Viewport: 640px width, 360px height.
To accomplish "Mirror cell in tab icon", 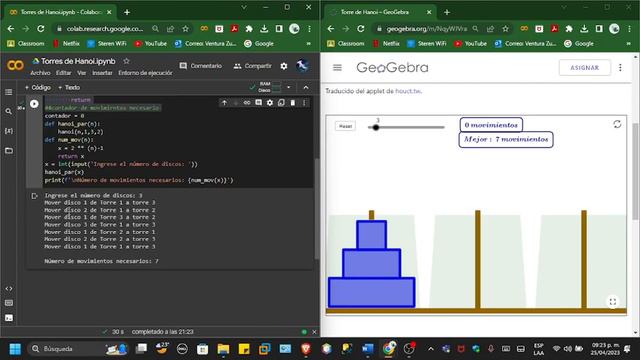I will pyautogui.click(x=281, y=103).
